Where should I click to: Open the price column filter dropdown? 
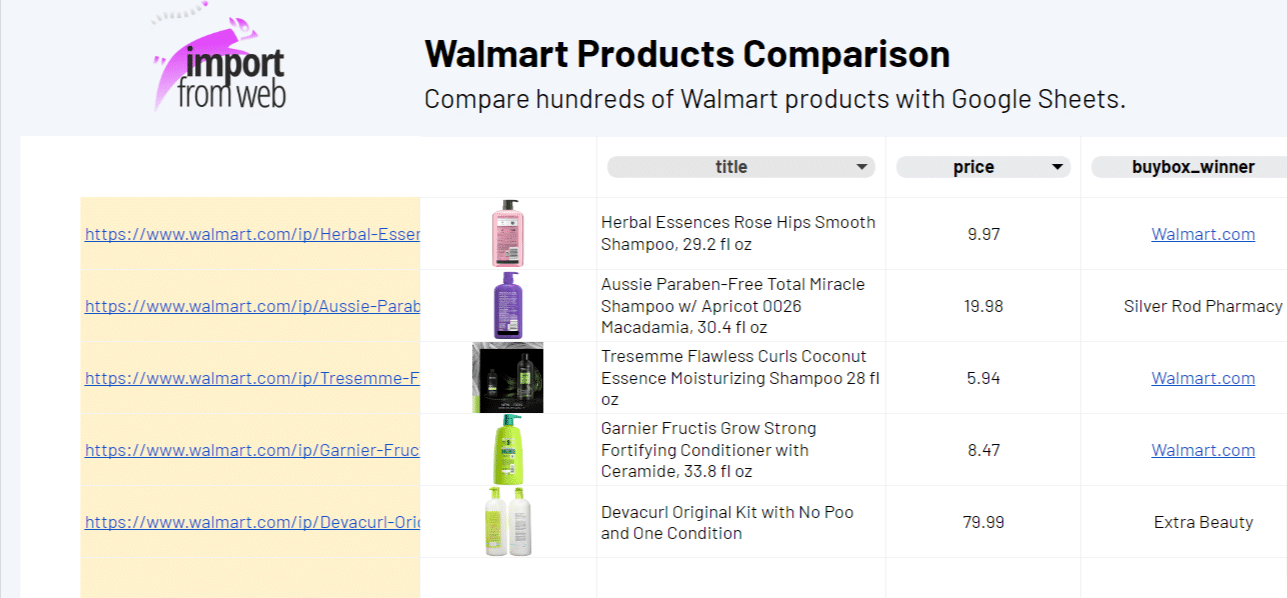1057,168
